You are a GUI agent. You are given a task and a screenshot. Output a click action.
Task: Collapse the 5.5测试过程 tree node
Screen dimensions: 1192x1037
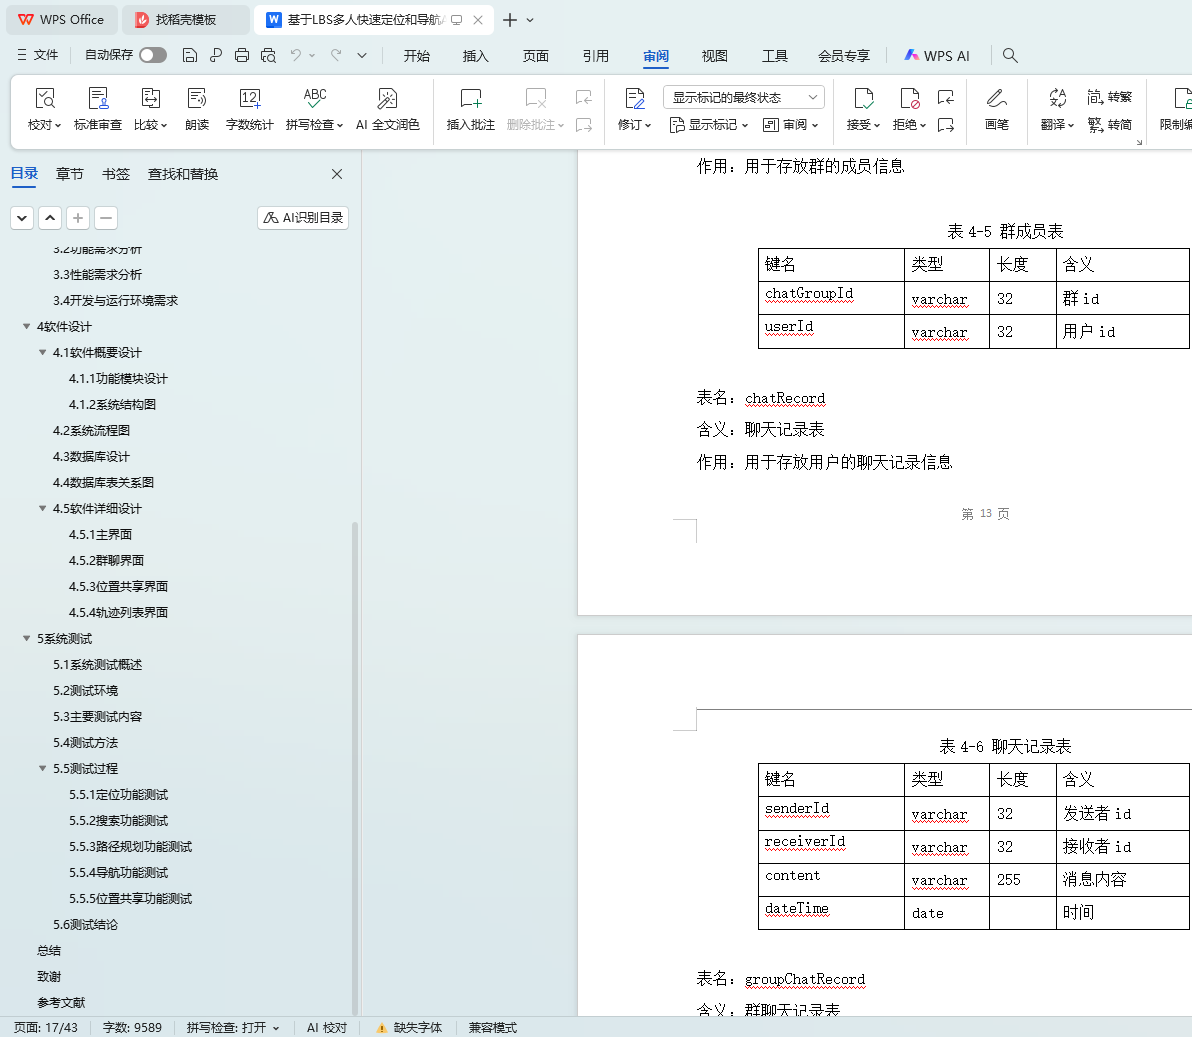point(43,769)
